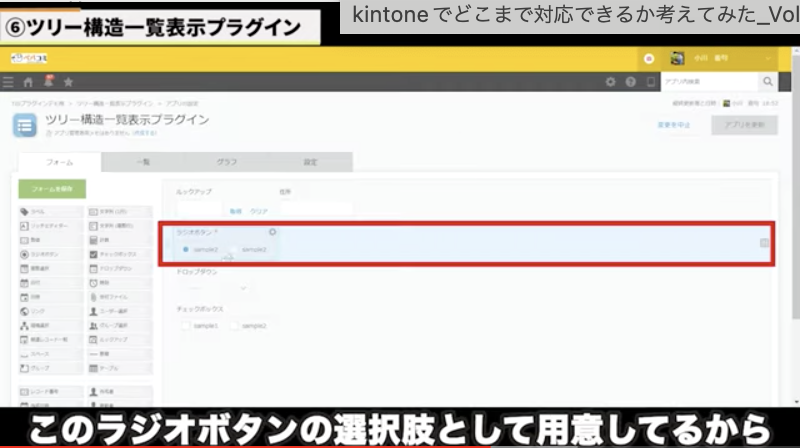
Task: Click the help question mark icon
Action: [x=630, y=82]
